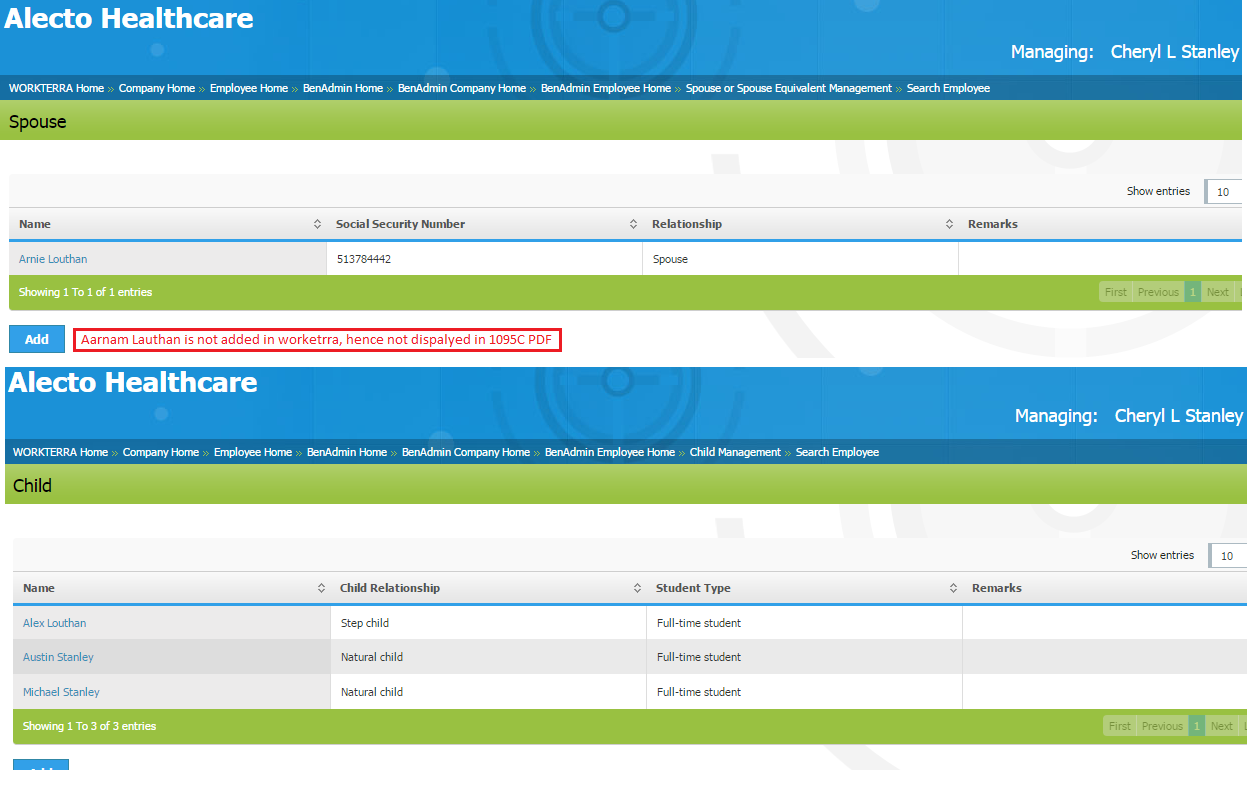Click the Social Security Number header text
This screenshot has height=787, width=1247.
400,224
